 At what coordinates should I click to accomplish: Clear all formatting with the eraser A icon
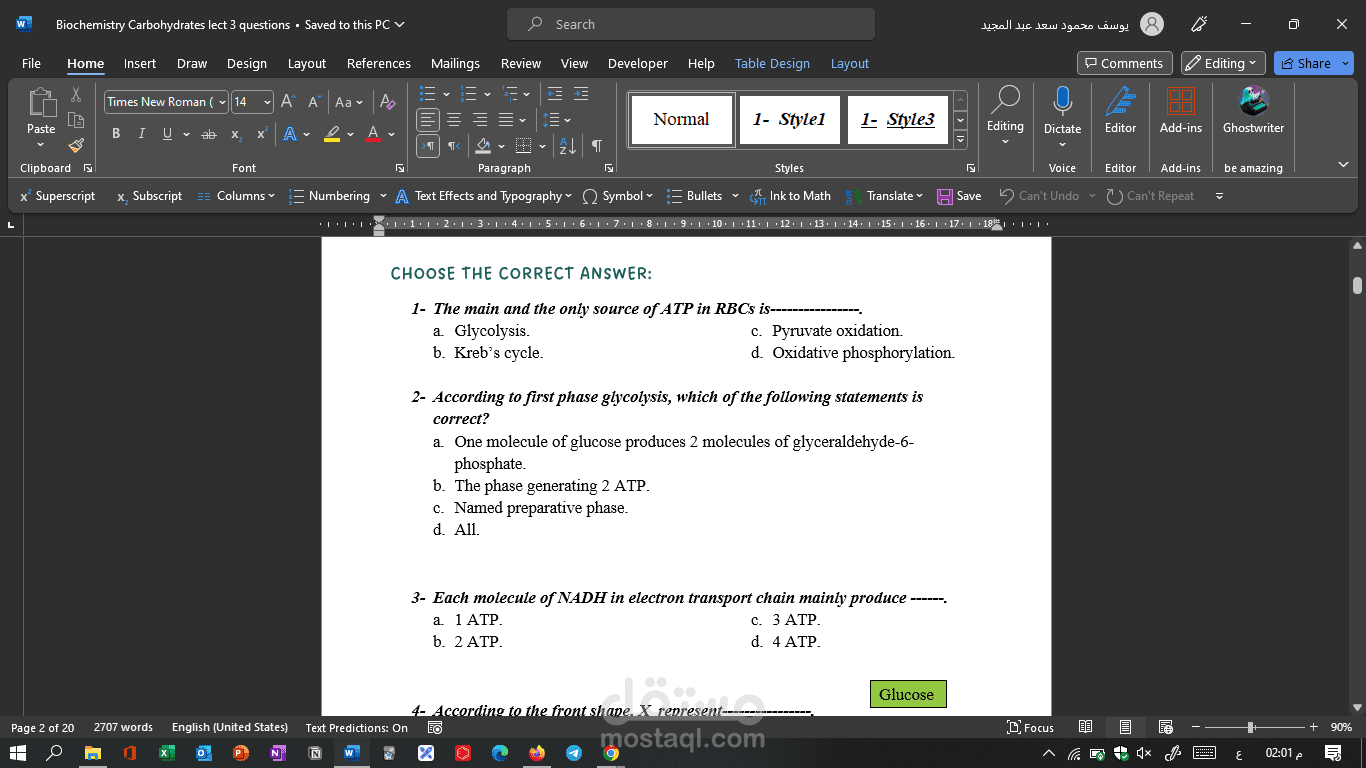(388, 102)
